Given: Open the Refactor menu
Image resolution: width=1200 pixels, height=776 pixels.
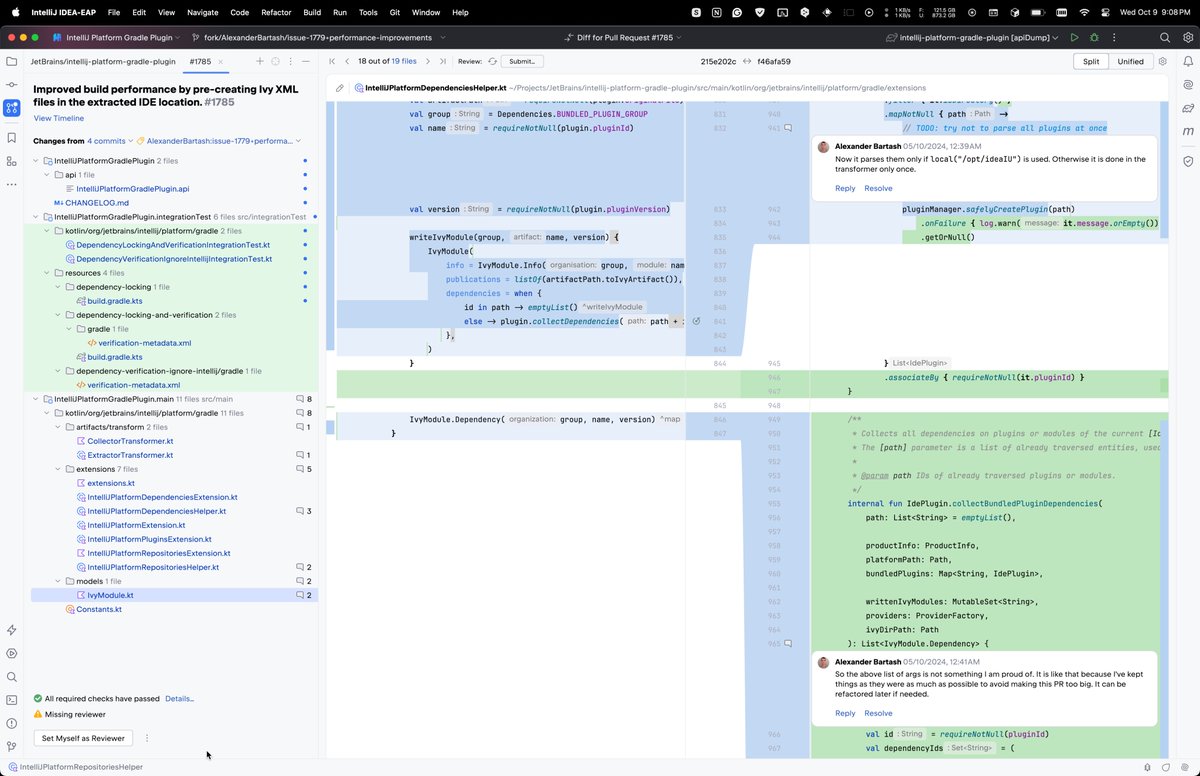Looking at the screenshot, I should [276, 12].
